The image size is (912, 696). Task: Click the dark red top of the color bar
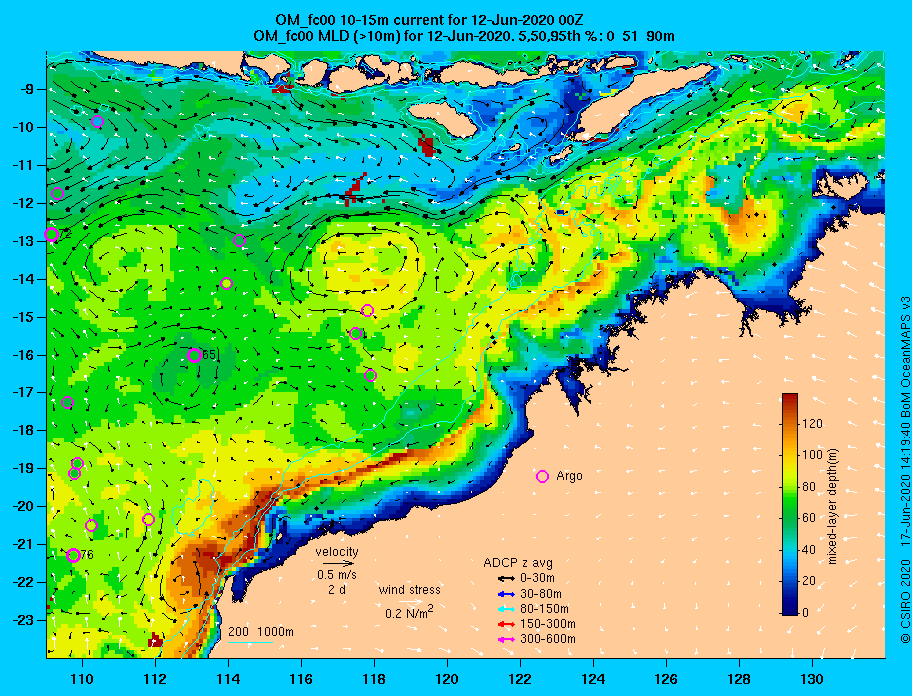[790, 399]
